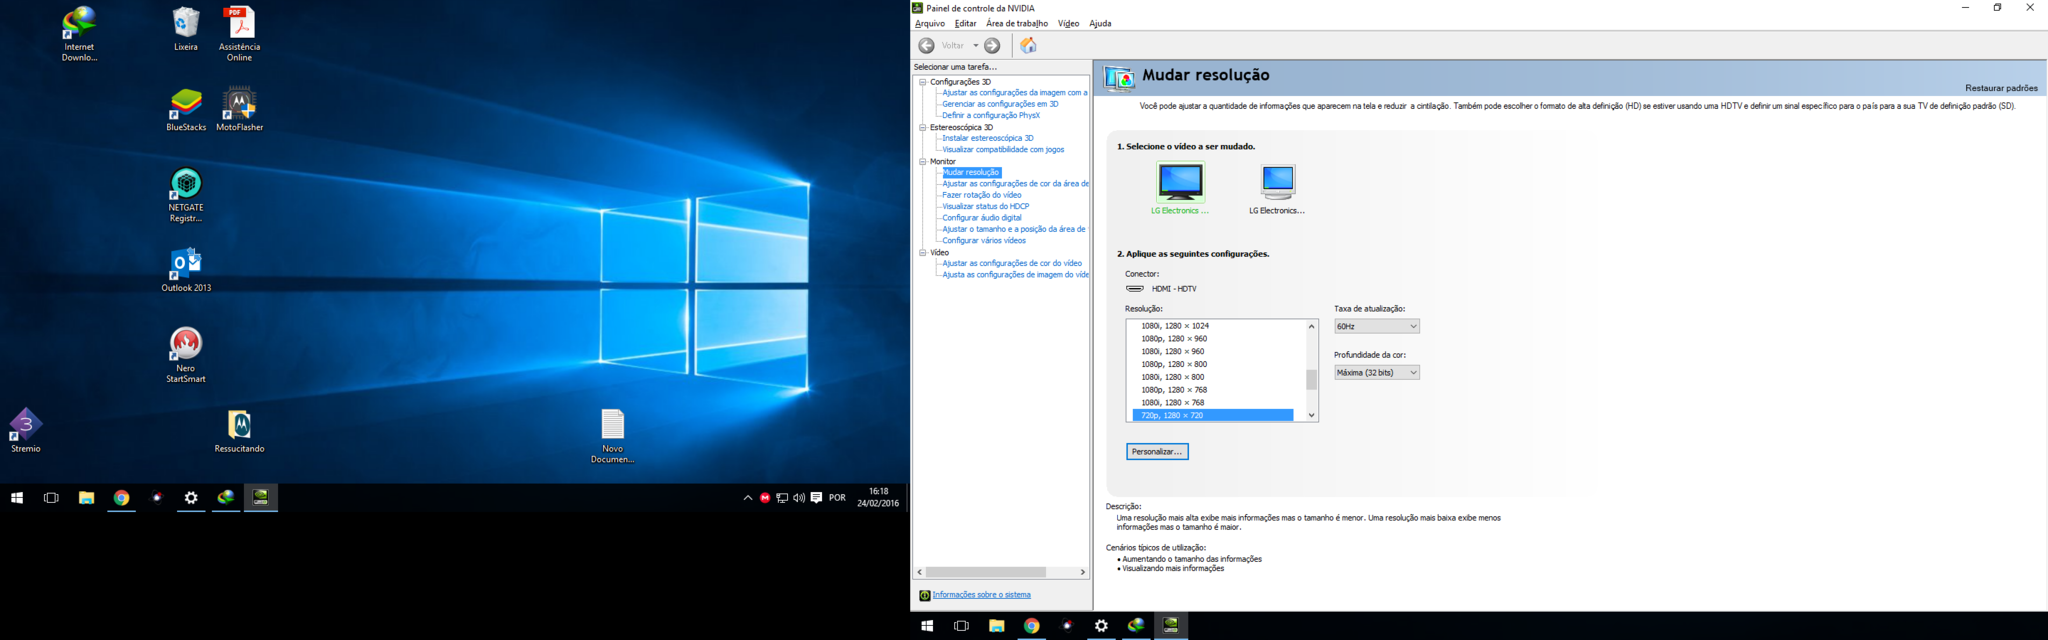Show hidden tray icons chevron

click(747, 498)
